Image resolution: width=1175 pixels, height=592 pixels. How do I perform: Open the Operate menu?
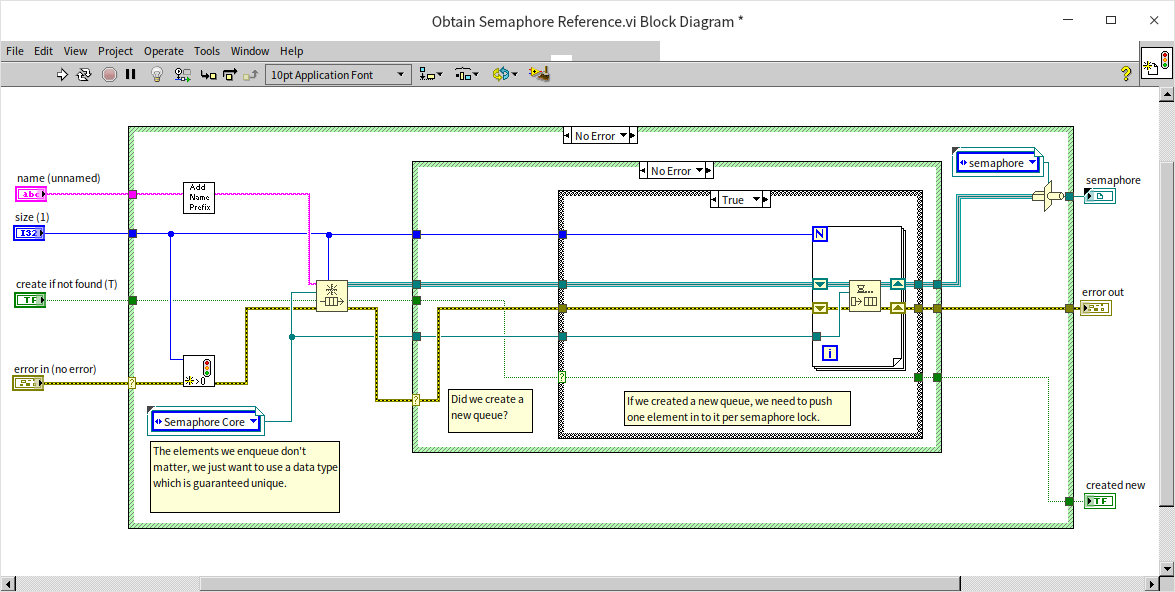pos(163,51)
